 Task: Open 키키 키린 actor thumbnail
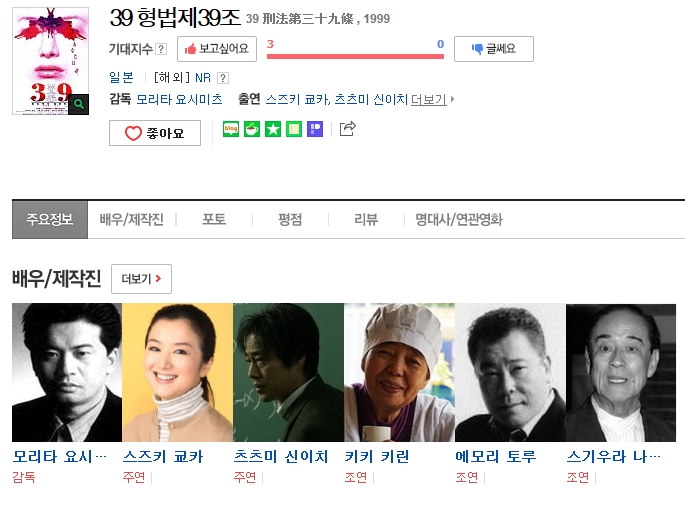(x=399, y=372)
